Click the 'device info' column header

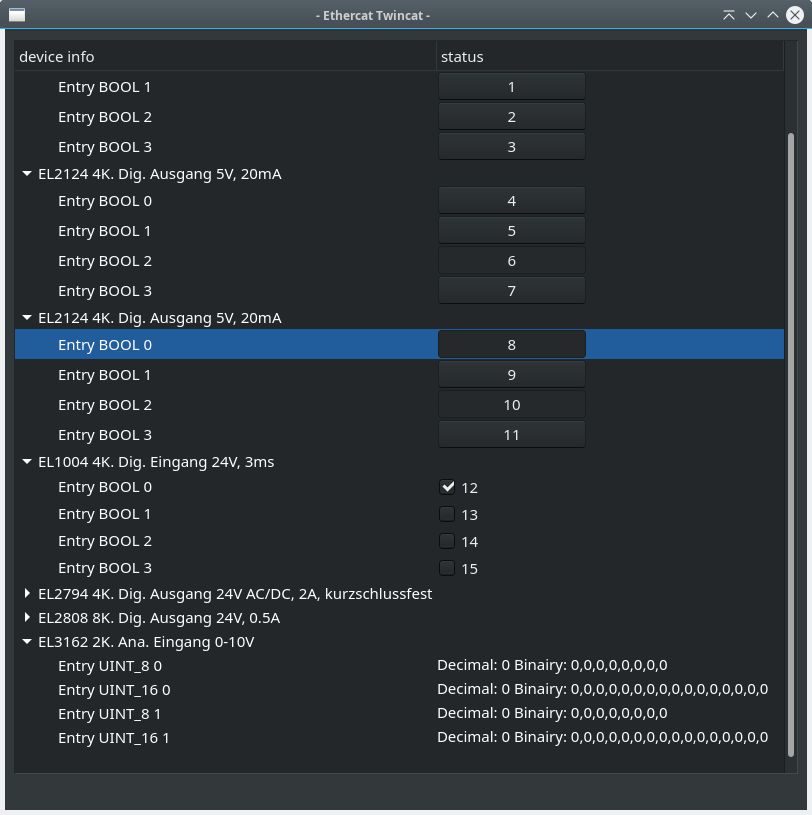(225, 56)
